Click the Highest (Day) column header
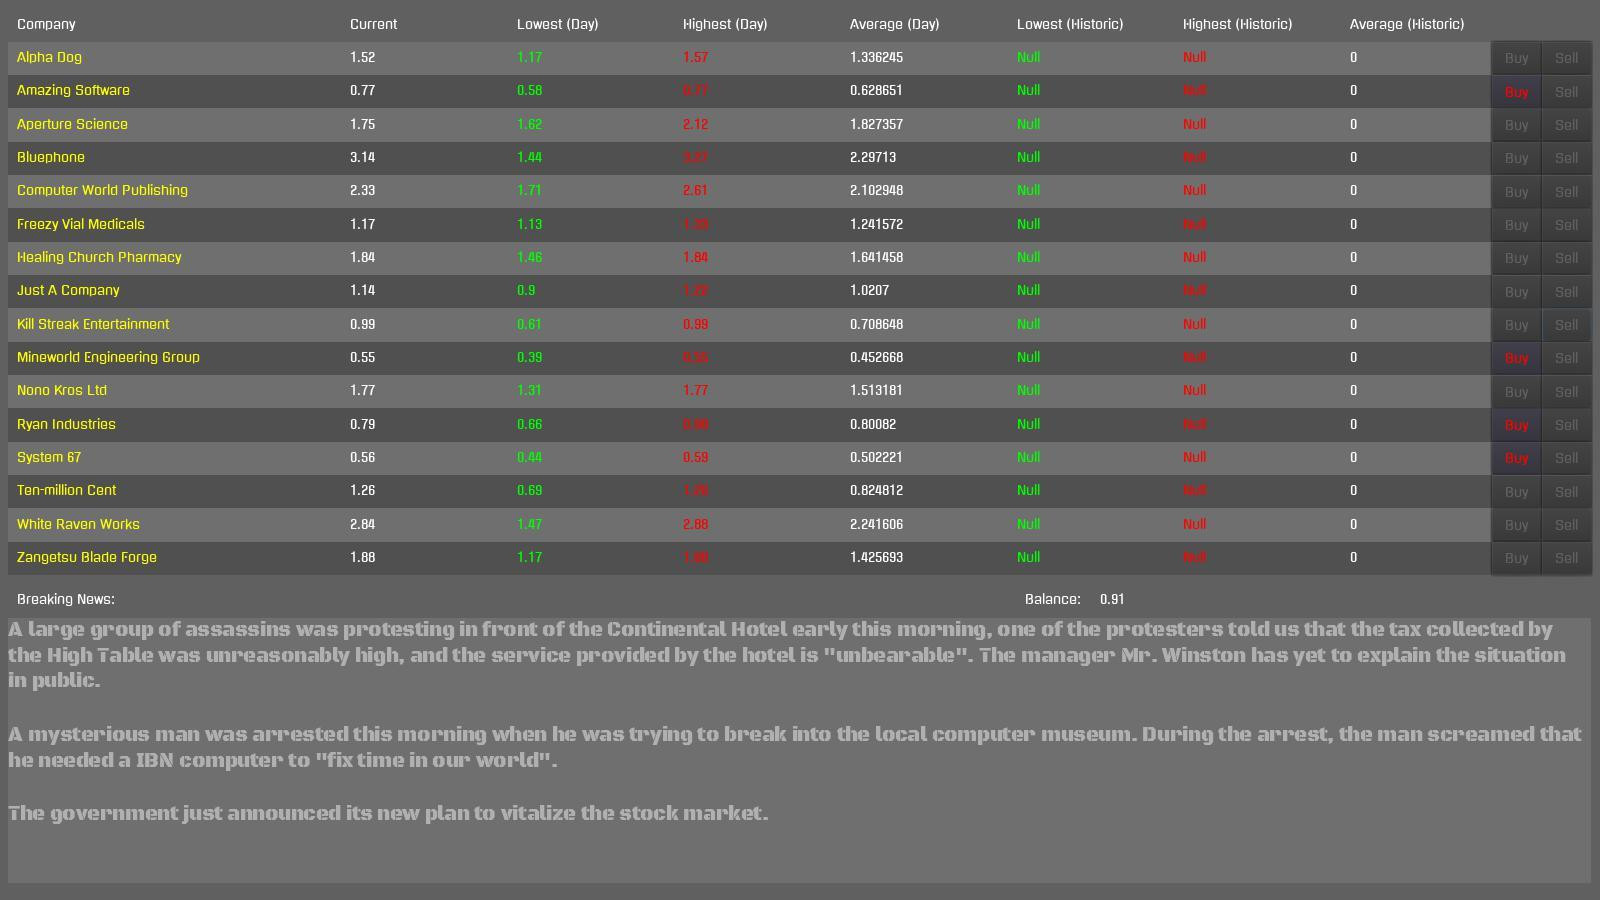This screenshot has height=900, width=1600. click(x=724, y=24)
